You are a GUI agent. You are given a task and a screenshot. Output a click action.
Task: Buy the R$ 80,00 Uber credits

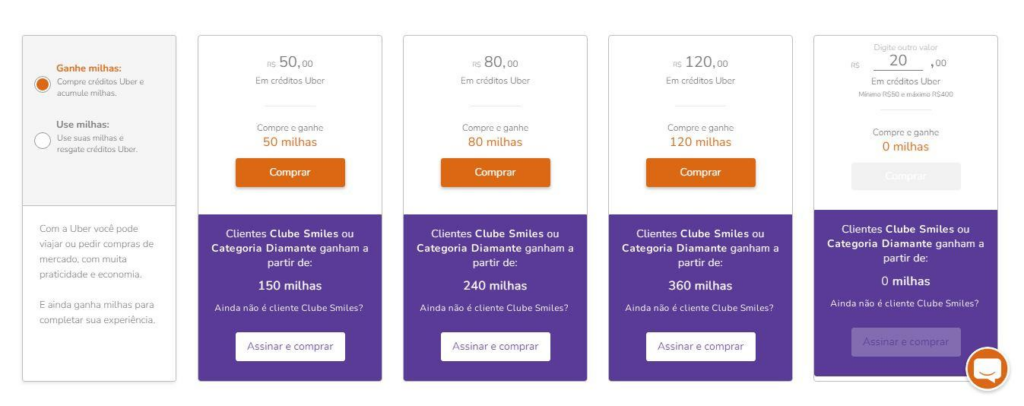pos(495,172)
